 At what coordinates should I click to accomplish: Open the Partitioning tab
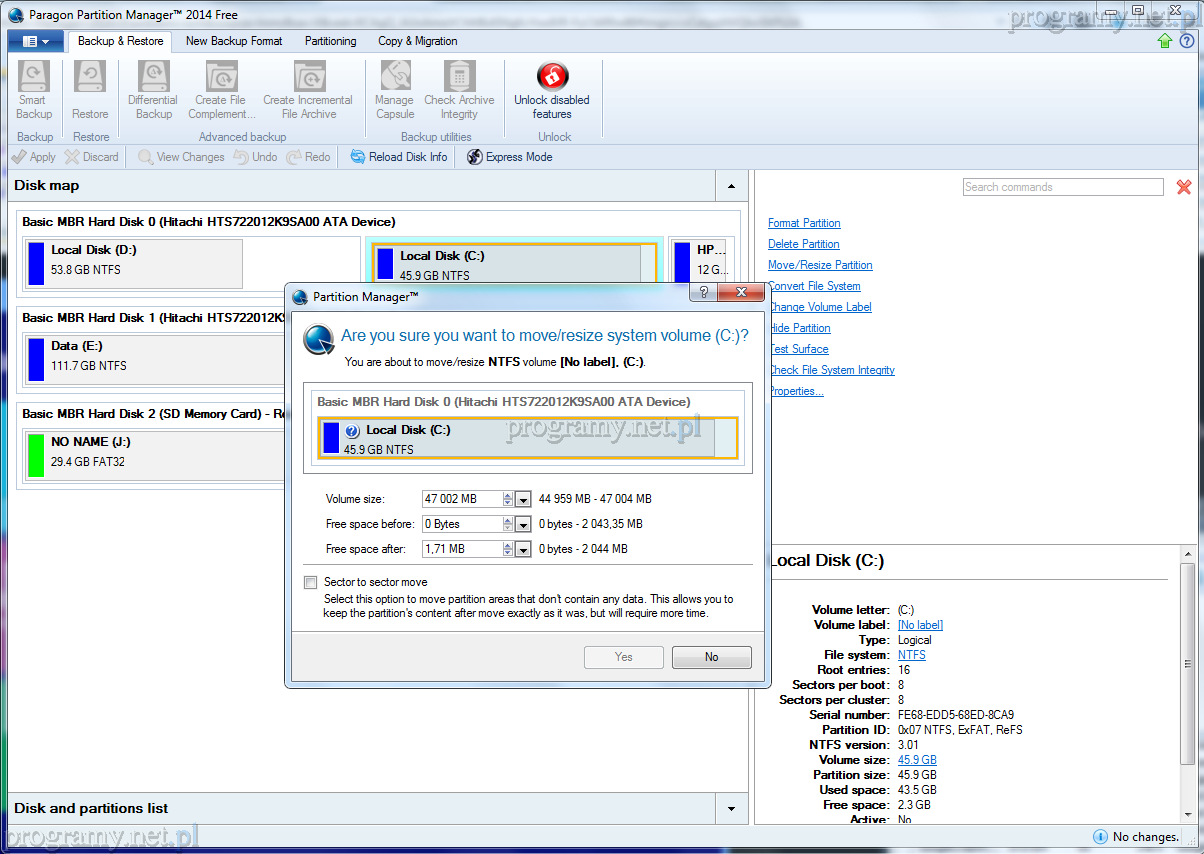(x=330, y=41)
